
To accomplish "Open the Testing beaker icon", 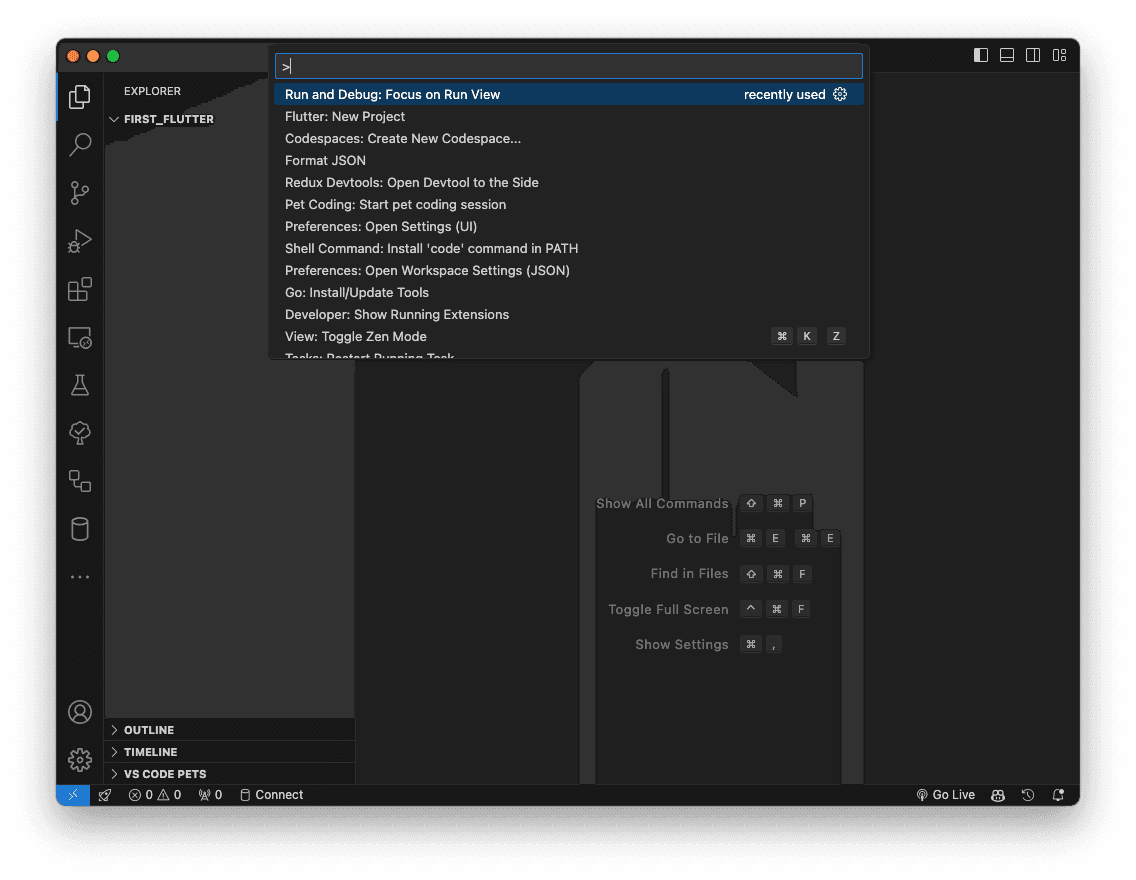I will tap(80, 385).
